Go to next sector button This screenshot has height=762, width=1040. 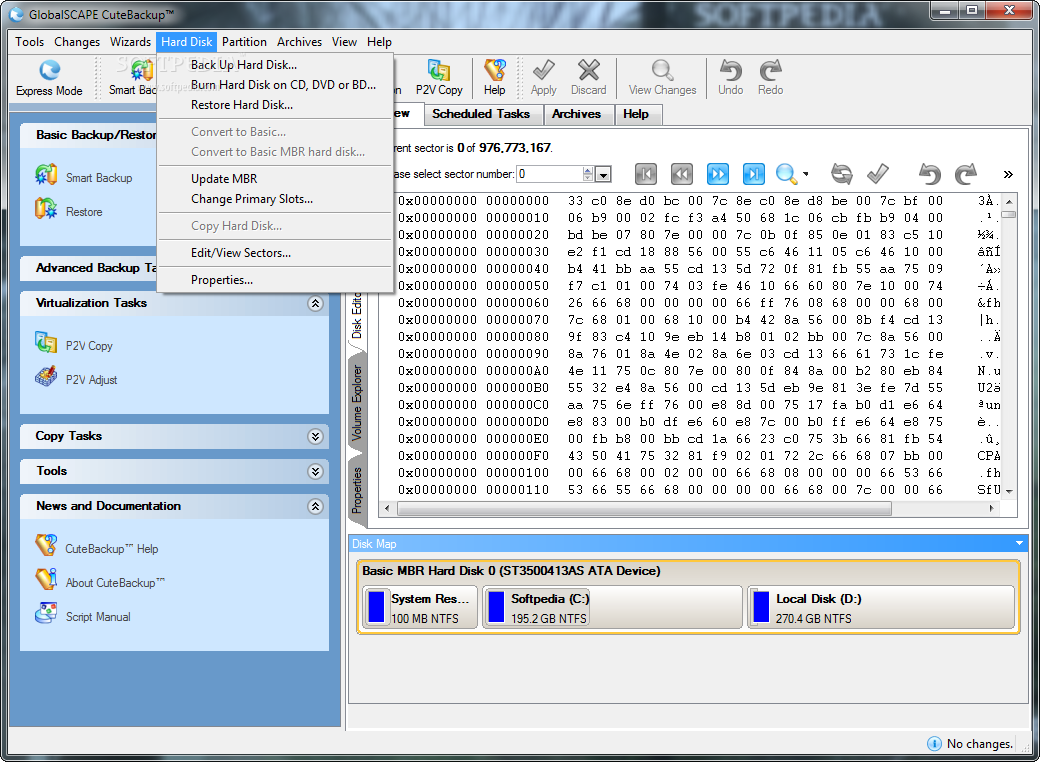pyautogui.click(x=717, y=174)
